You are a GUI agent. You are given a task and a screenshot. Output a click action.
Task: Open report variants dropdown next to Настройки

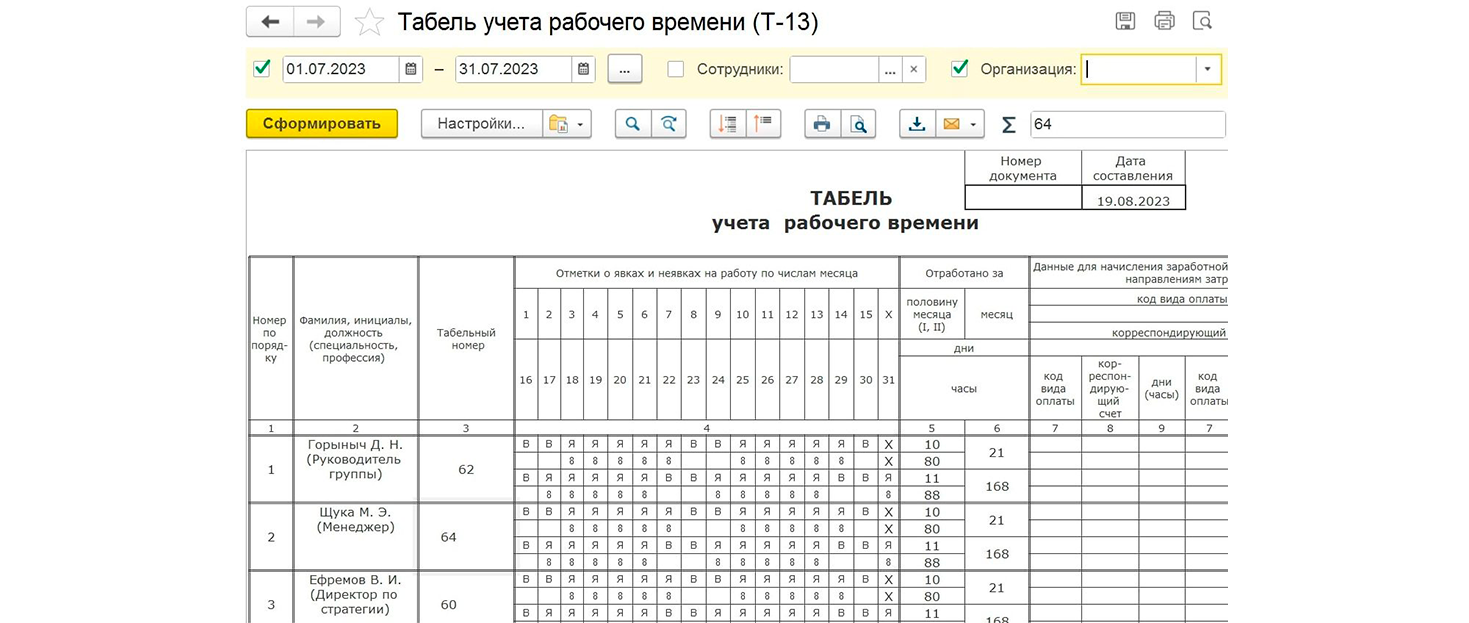(567, 124)
